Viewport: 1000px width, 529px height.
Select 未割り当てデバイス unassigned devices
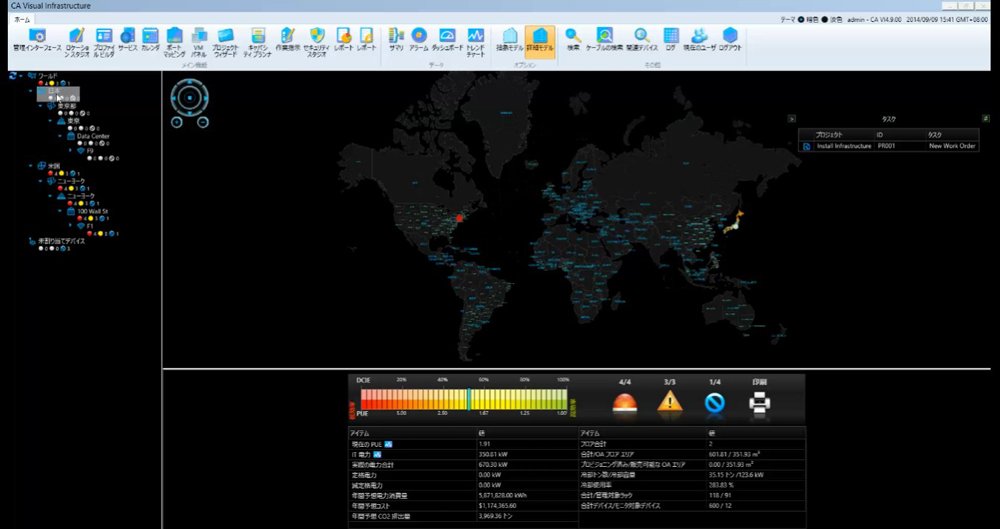(x=61, y=241)
